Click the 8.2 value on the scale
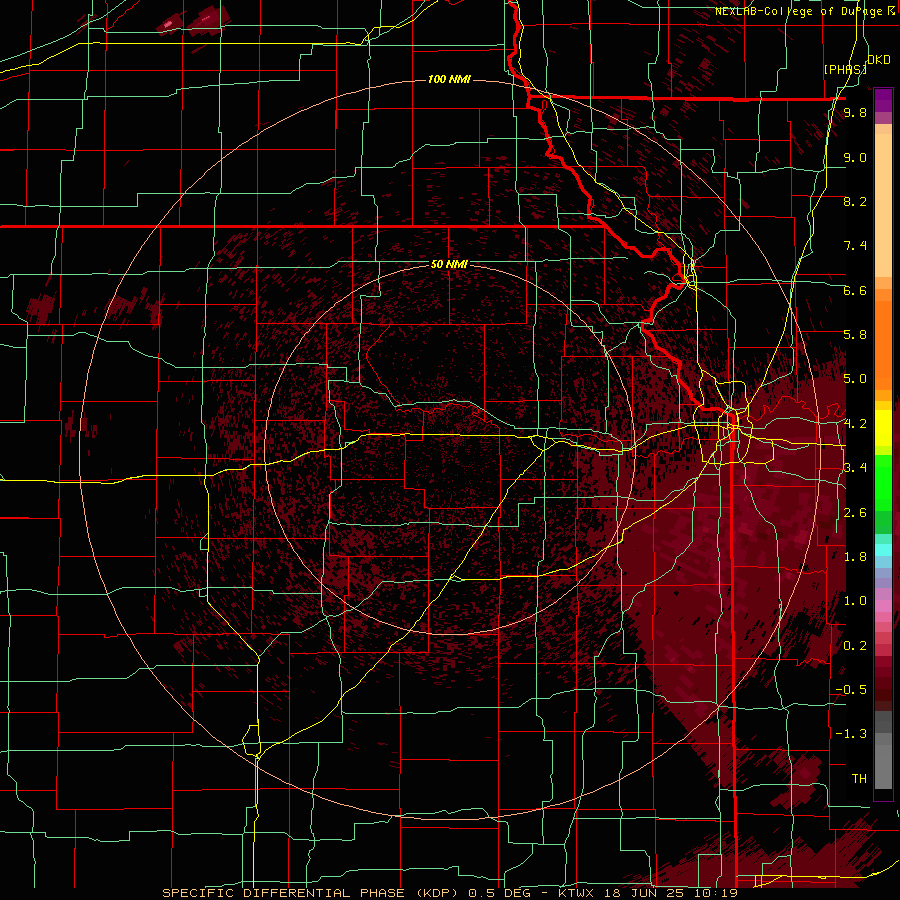Viewport: 900px width, 900px height. (x=855, y=201)
